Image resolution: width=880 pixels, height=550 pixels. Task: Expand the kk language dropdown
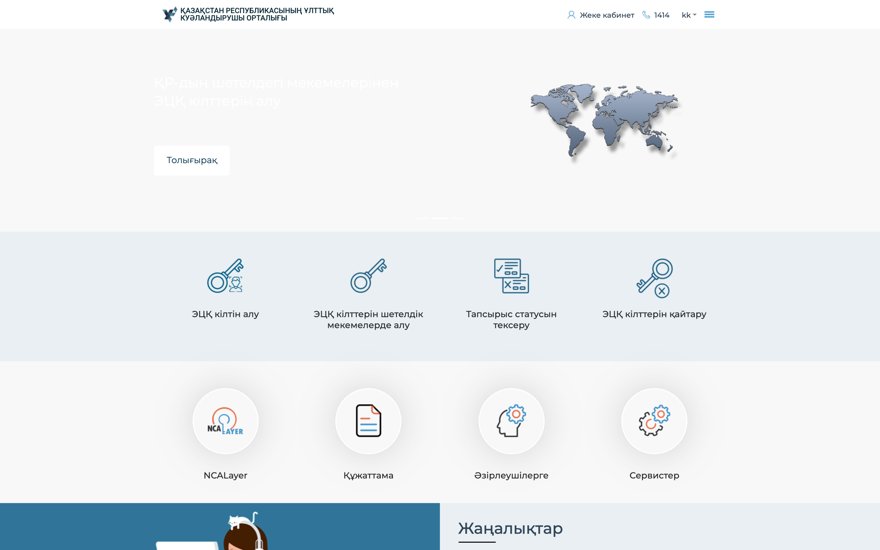(689, 15)
